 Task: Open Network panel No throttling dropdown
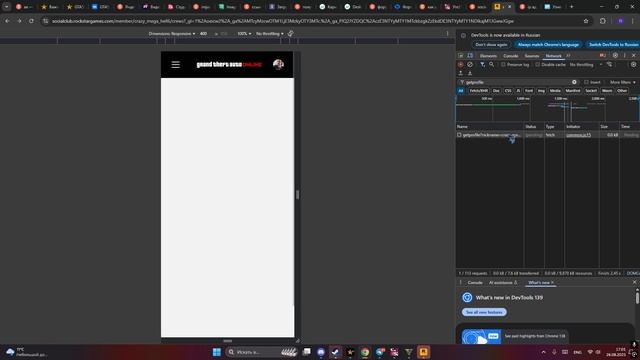coord(586,64)
